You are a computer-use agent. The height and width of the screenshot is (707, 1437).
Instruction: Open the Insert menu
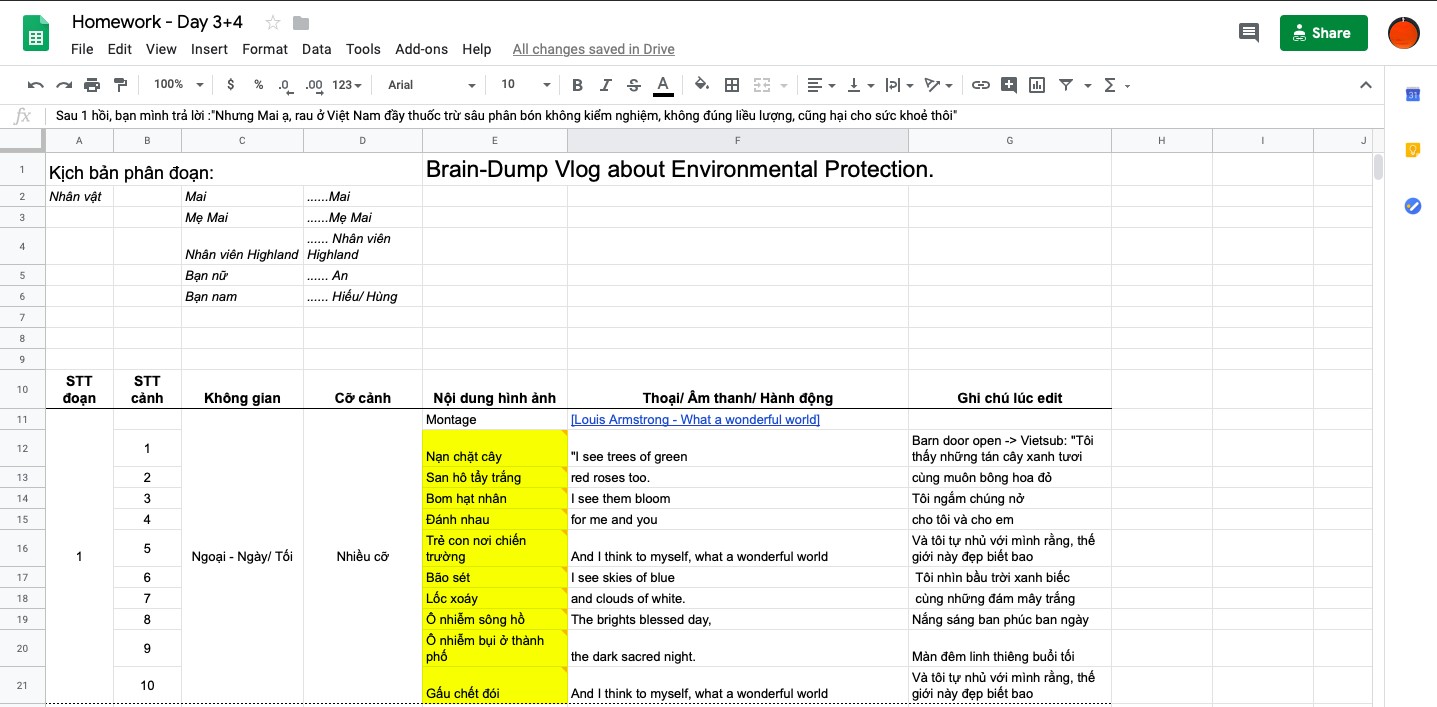tap(209, 49)
